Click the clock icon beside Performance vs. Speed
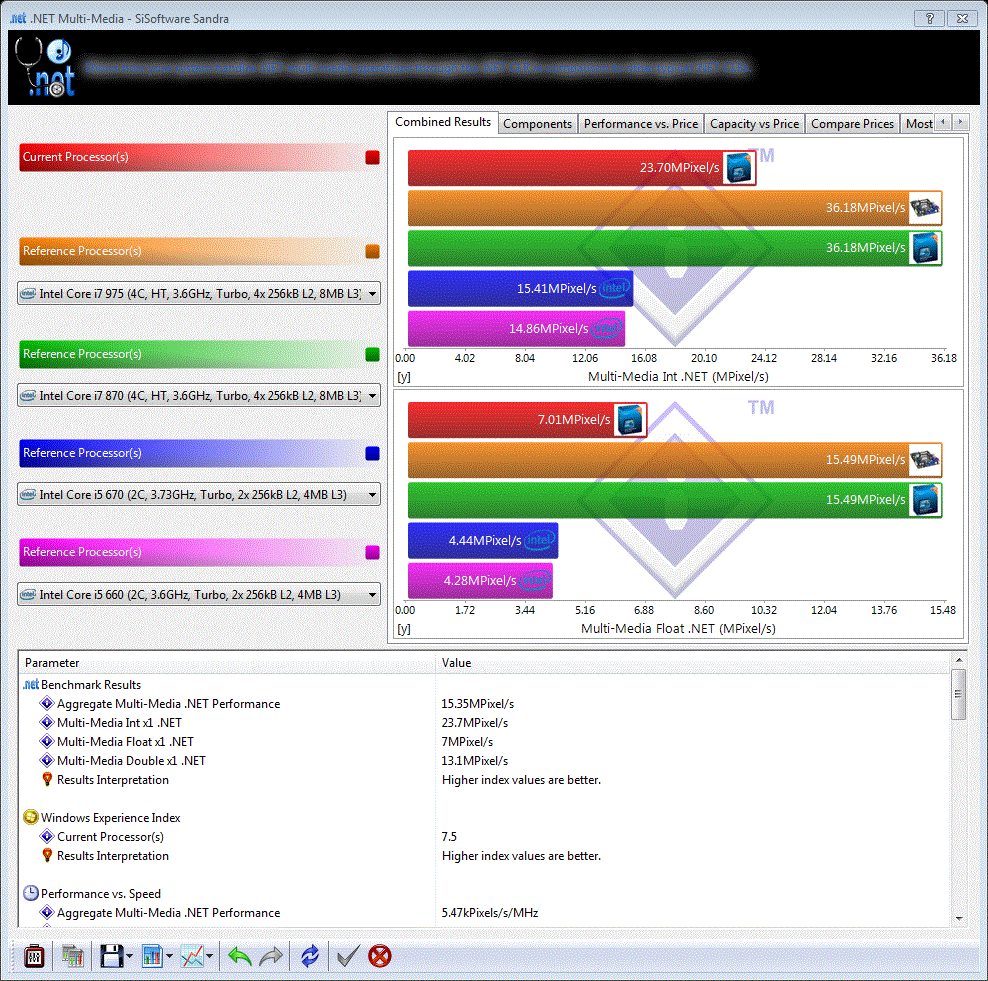 point(31,893)
